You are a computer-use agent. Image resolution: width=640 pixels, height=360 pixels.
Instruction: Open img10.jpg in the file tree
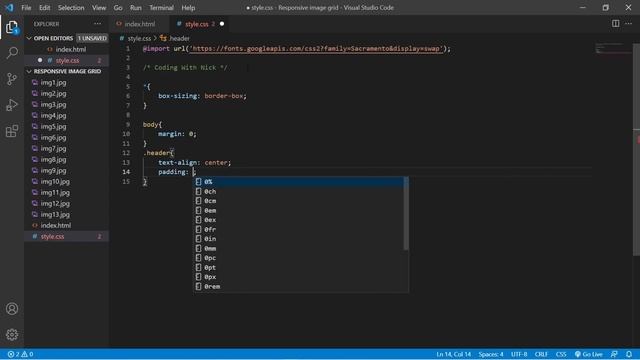[67, 182]
